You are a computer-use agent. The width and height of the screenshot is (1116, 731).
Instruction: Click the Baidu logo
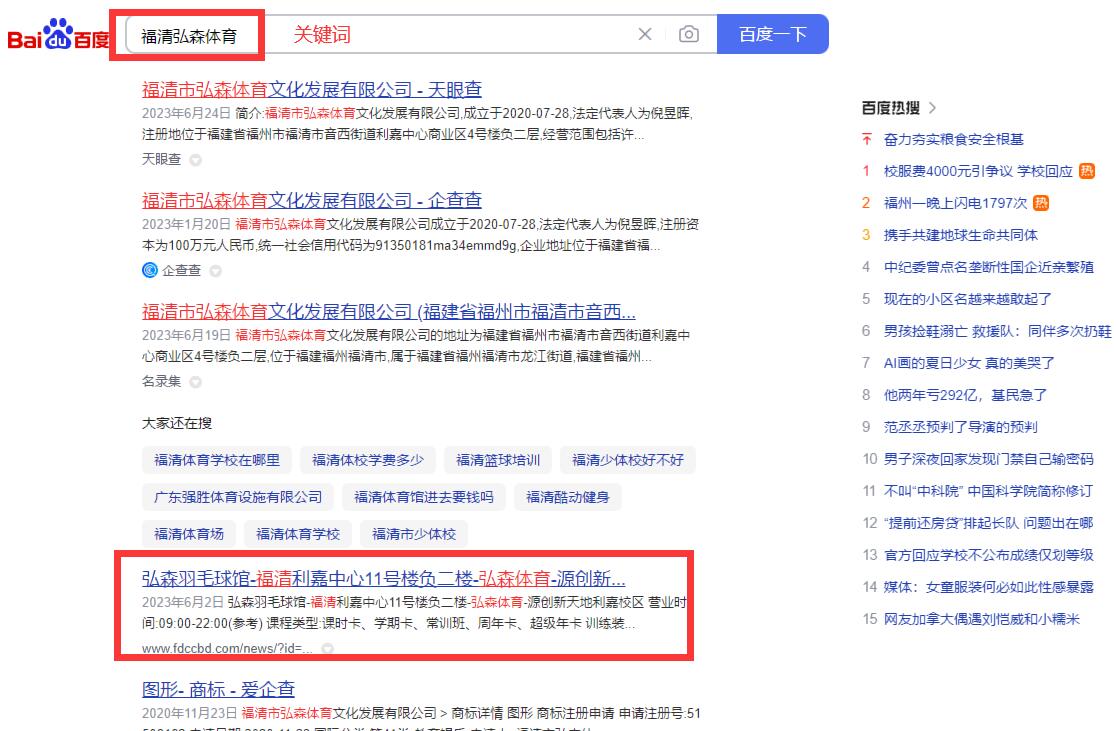(x=58, y=34)
